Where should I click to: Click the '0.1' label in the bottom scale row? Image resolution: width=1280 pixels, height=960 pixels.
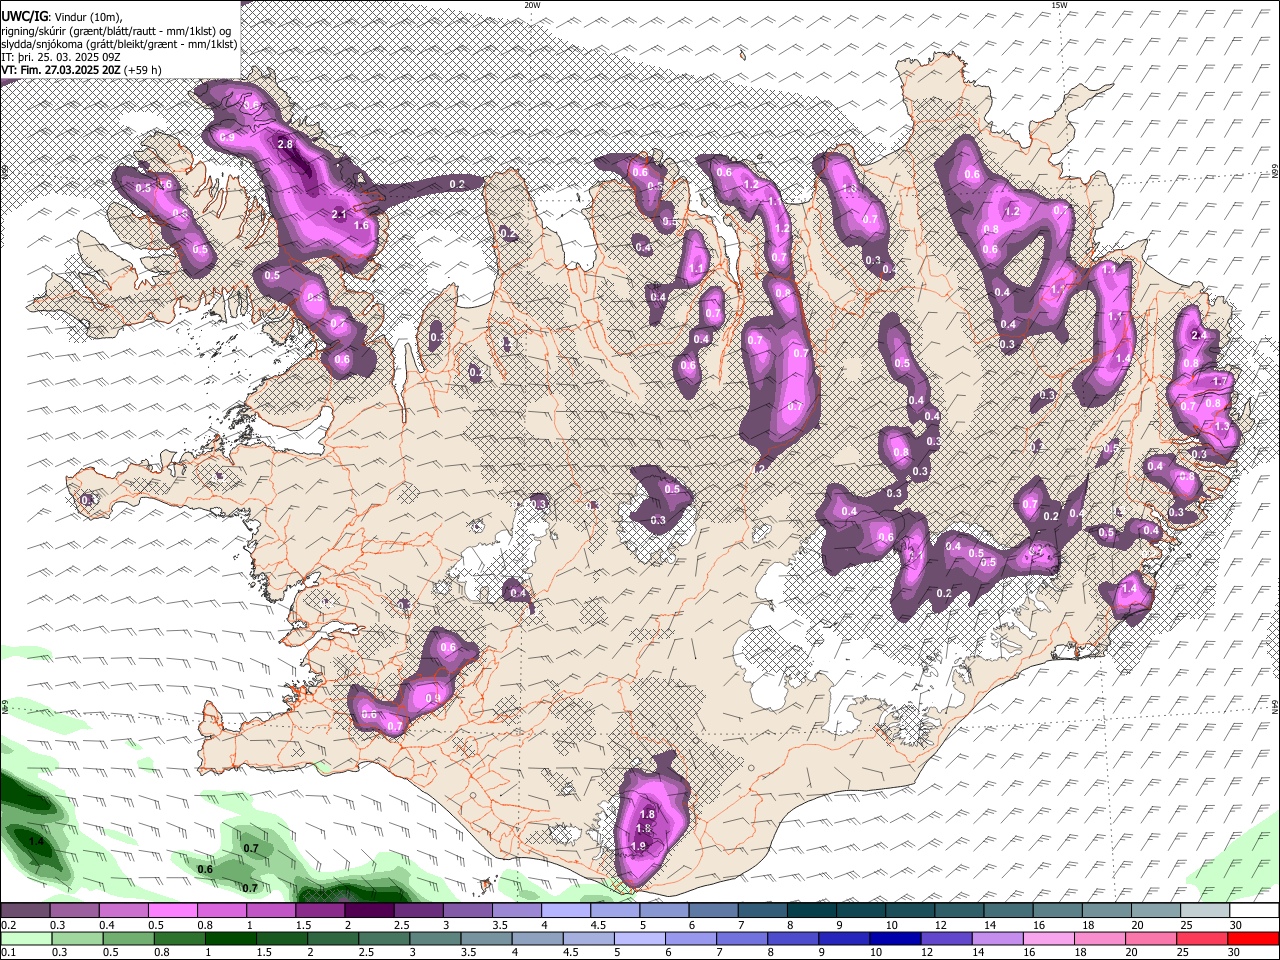pos(8,953)
